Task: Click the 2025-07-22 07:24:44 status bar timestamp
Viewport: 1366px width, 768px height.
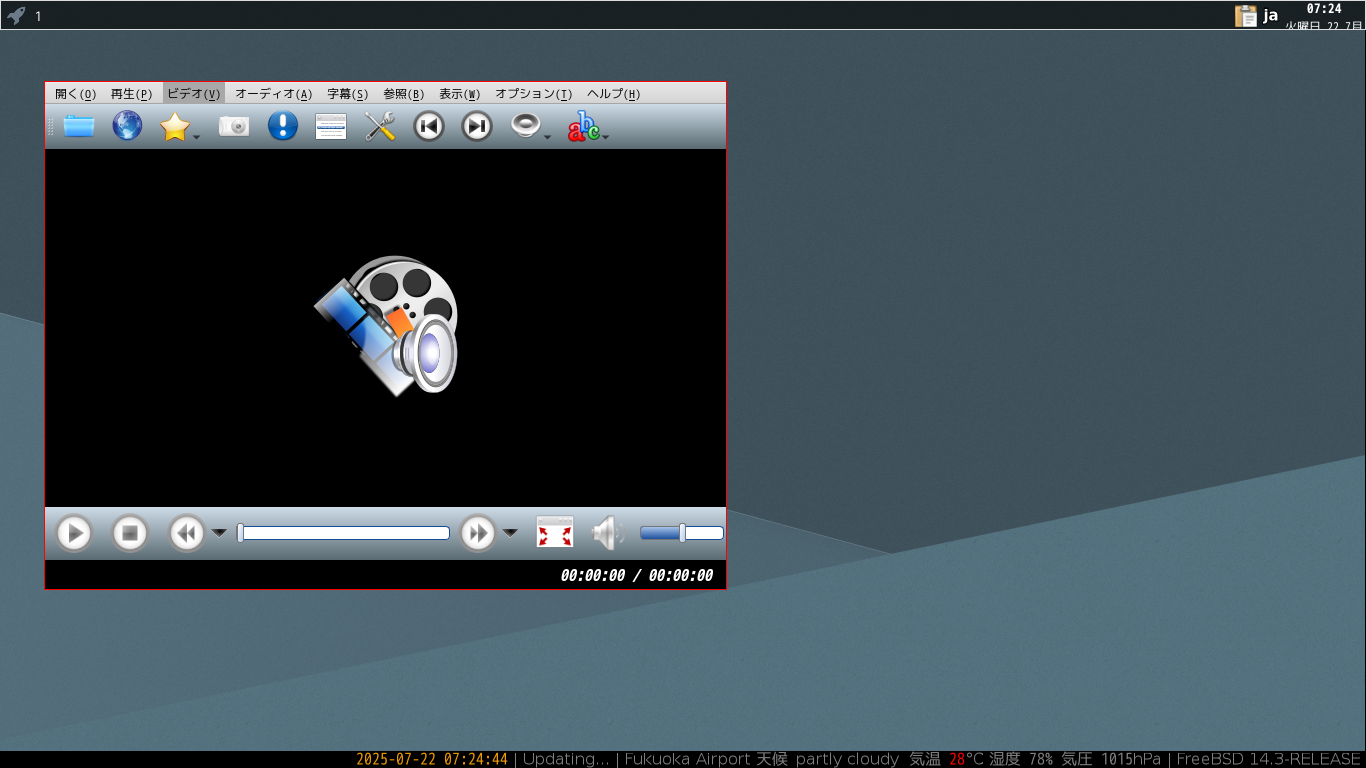Action: click(x=432, y=759)
